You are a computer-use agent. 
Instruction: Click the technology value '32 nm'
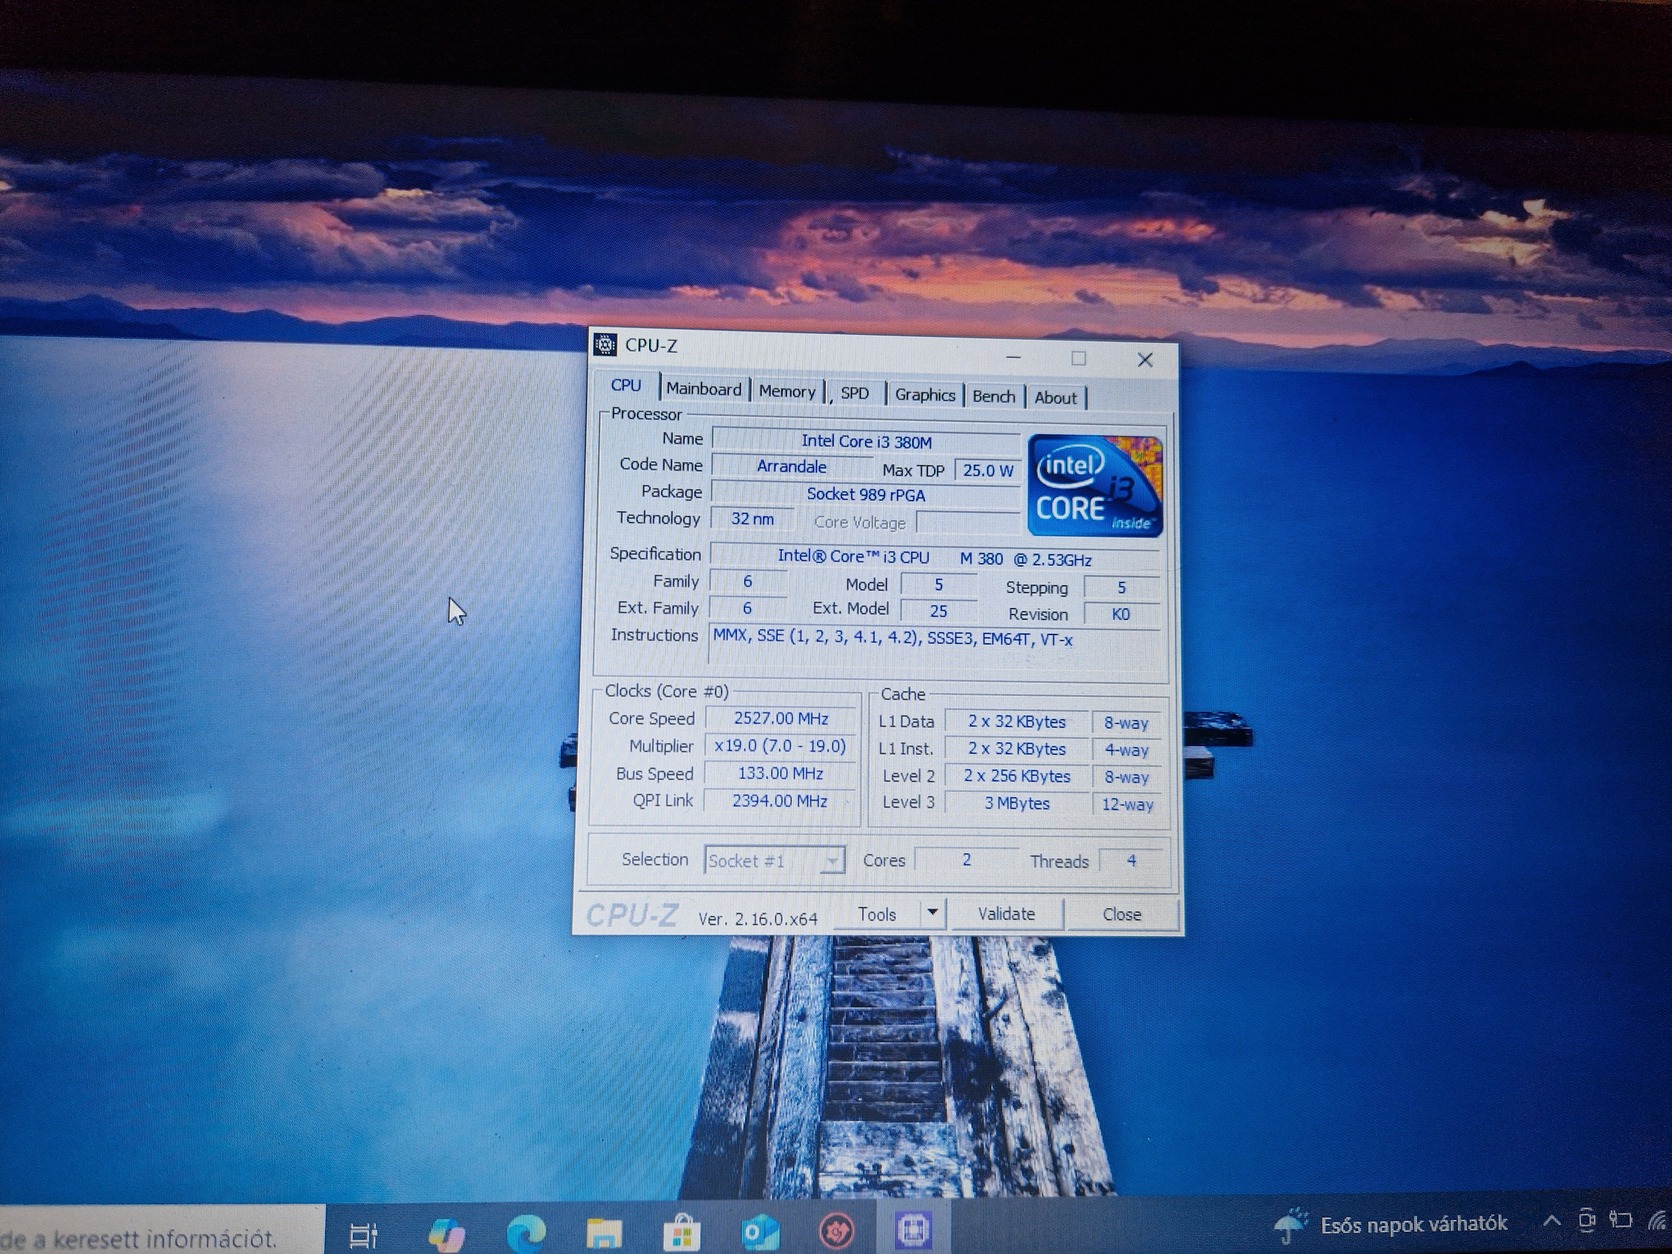(x=752, y=519)
